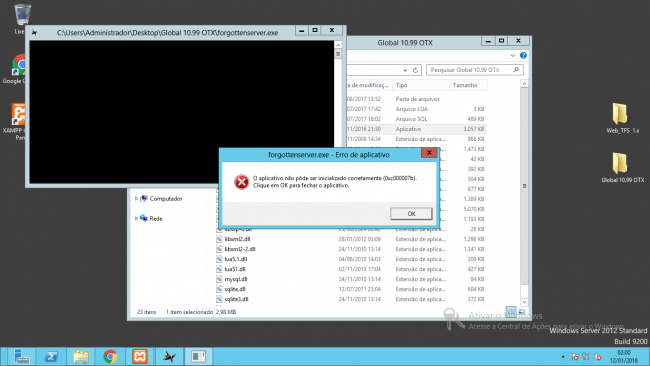
Task: Launch PowerShell from the taskbar
Action: (x=51, y=356)
